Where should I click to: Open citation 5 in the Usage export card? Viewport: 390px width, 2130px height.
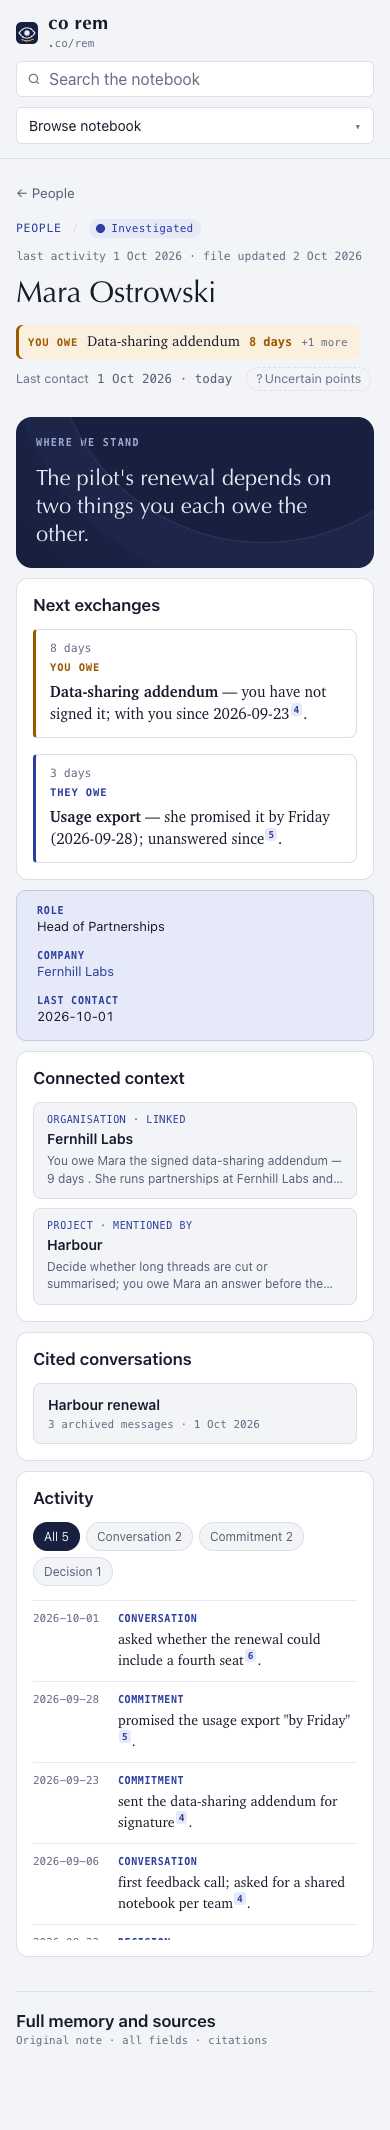[x=271, y=836]
